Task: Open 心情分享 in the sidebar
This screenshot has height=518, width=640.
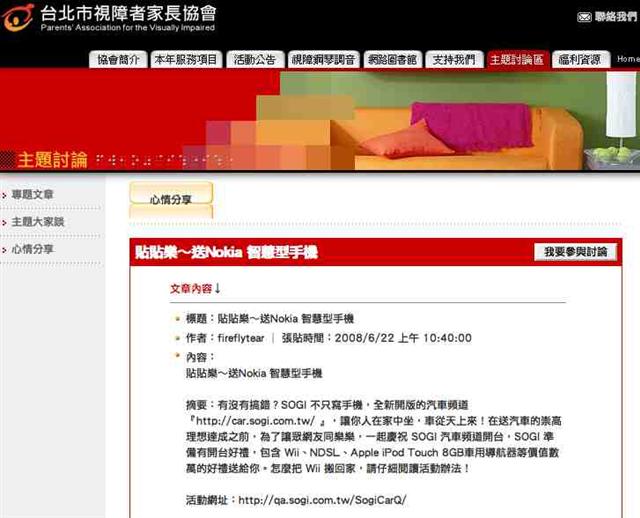Action: (x=32, y=249)
